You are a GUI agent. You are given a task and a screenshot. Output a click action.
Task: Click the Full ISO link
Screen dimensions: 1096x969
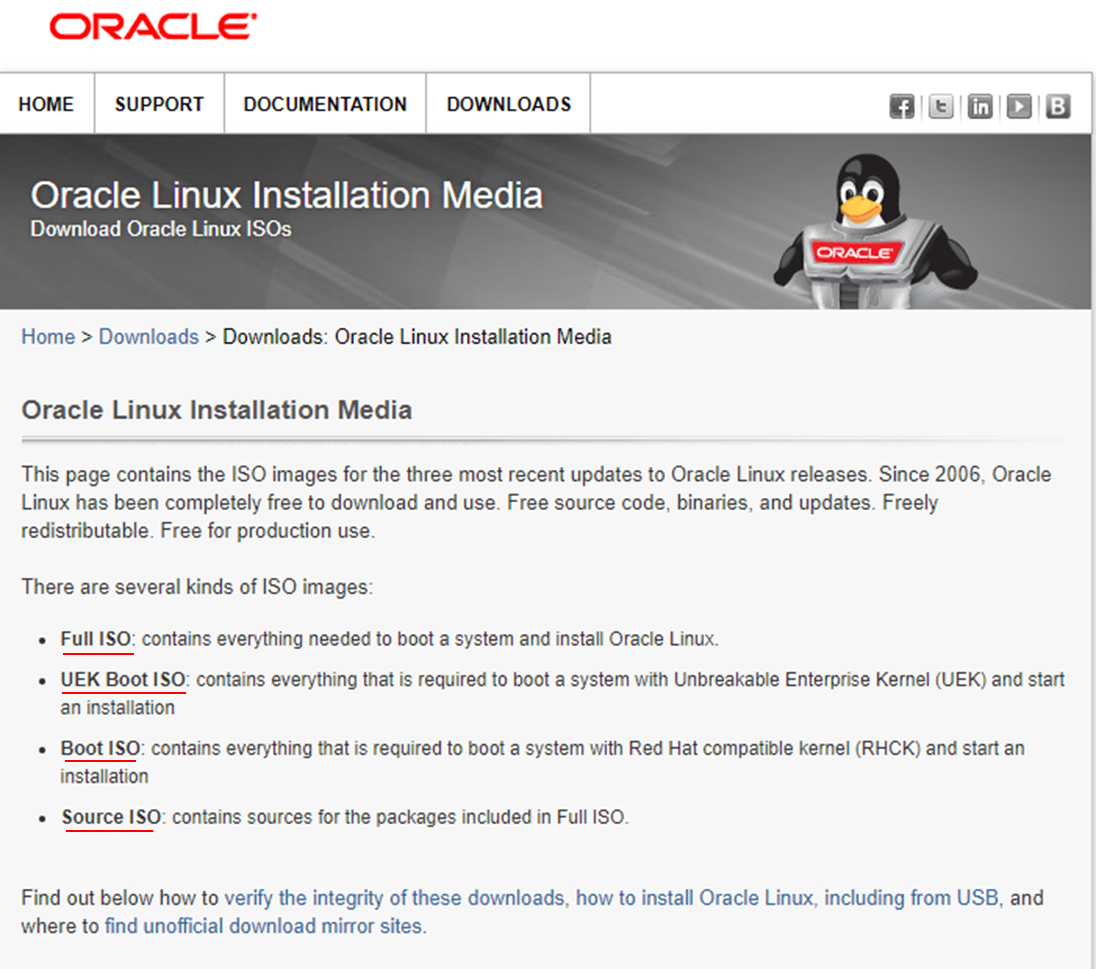96,639
